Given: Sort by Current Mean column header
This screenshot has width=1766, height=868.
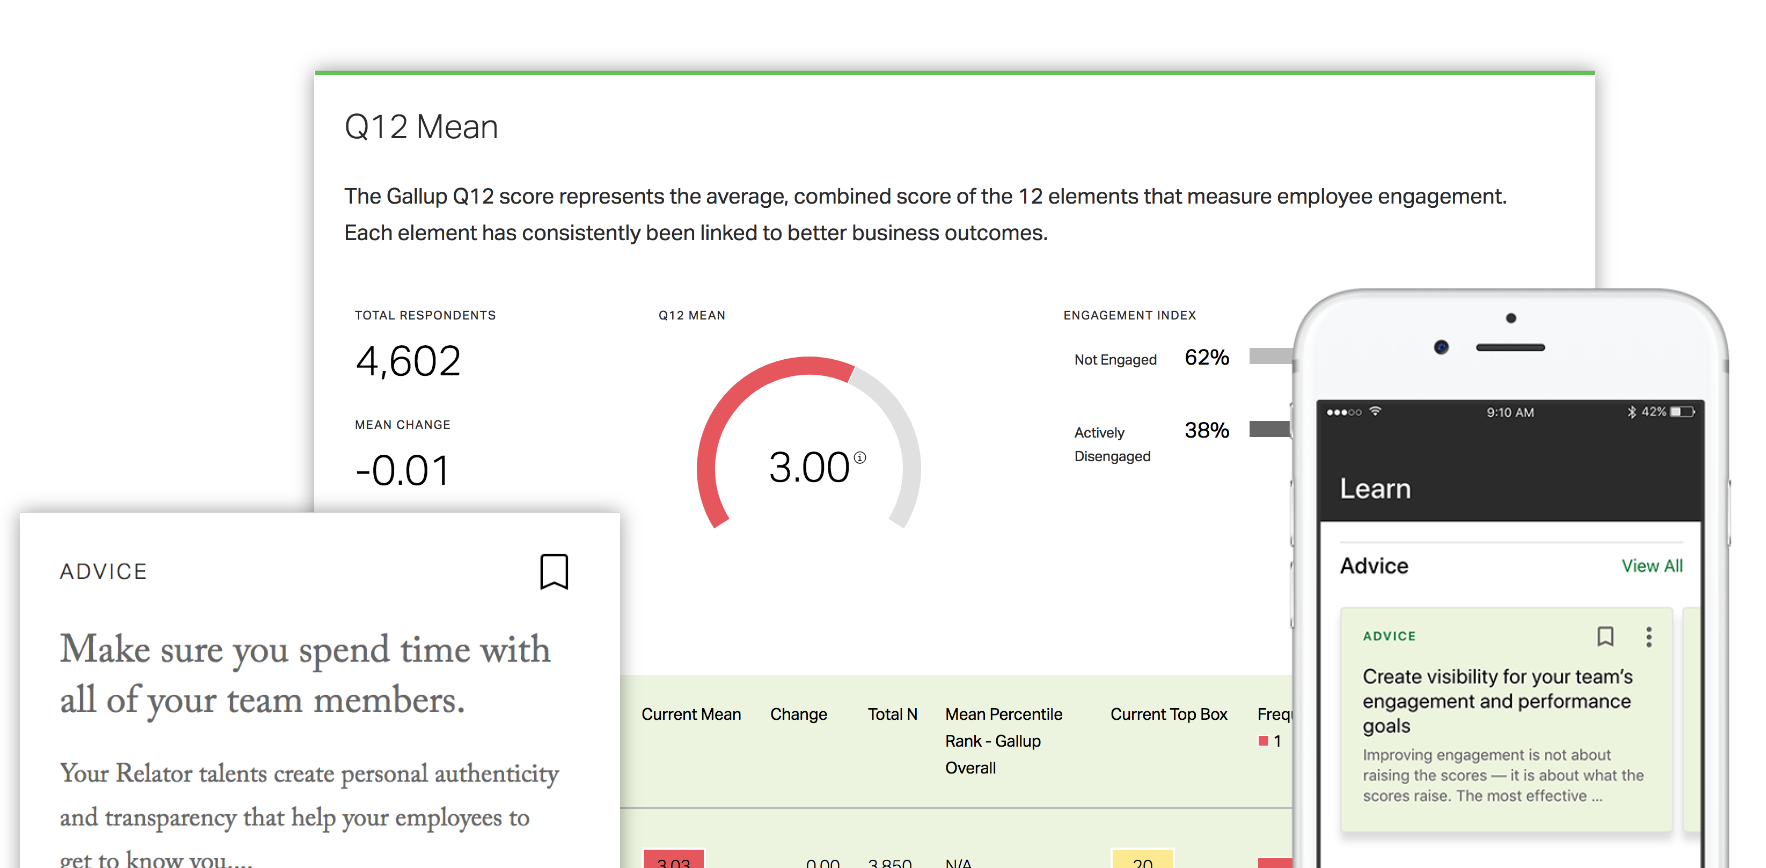Looking at the screenshot, I should coord(691,714).
